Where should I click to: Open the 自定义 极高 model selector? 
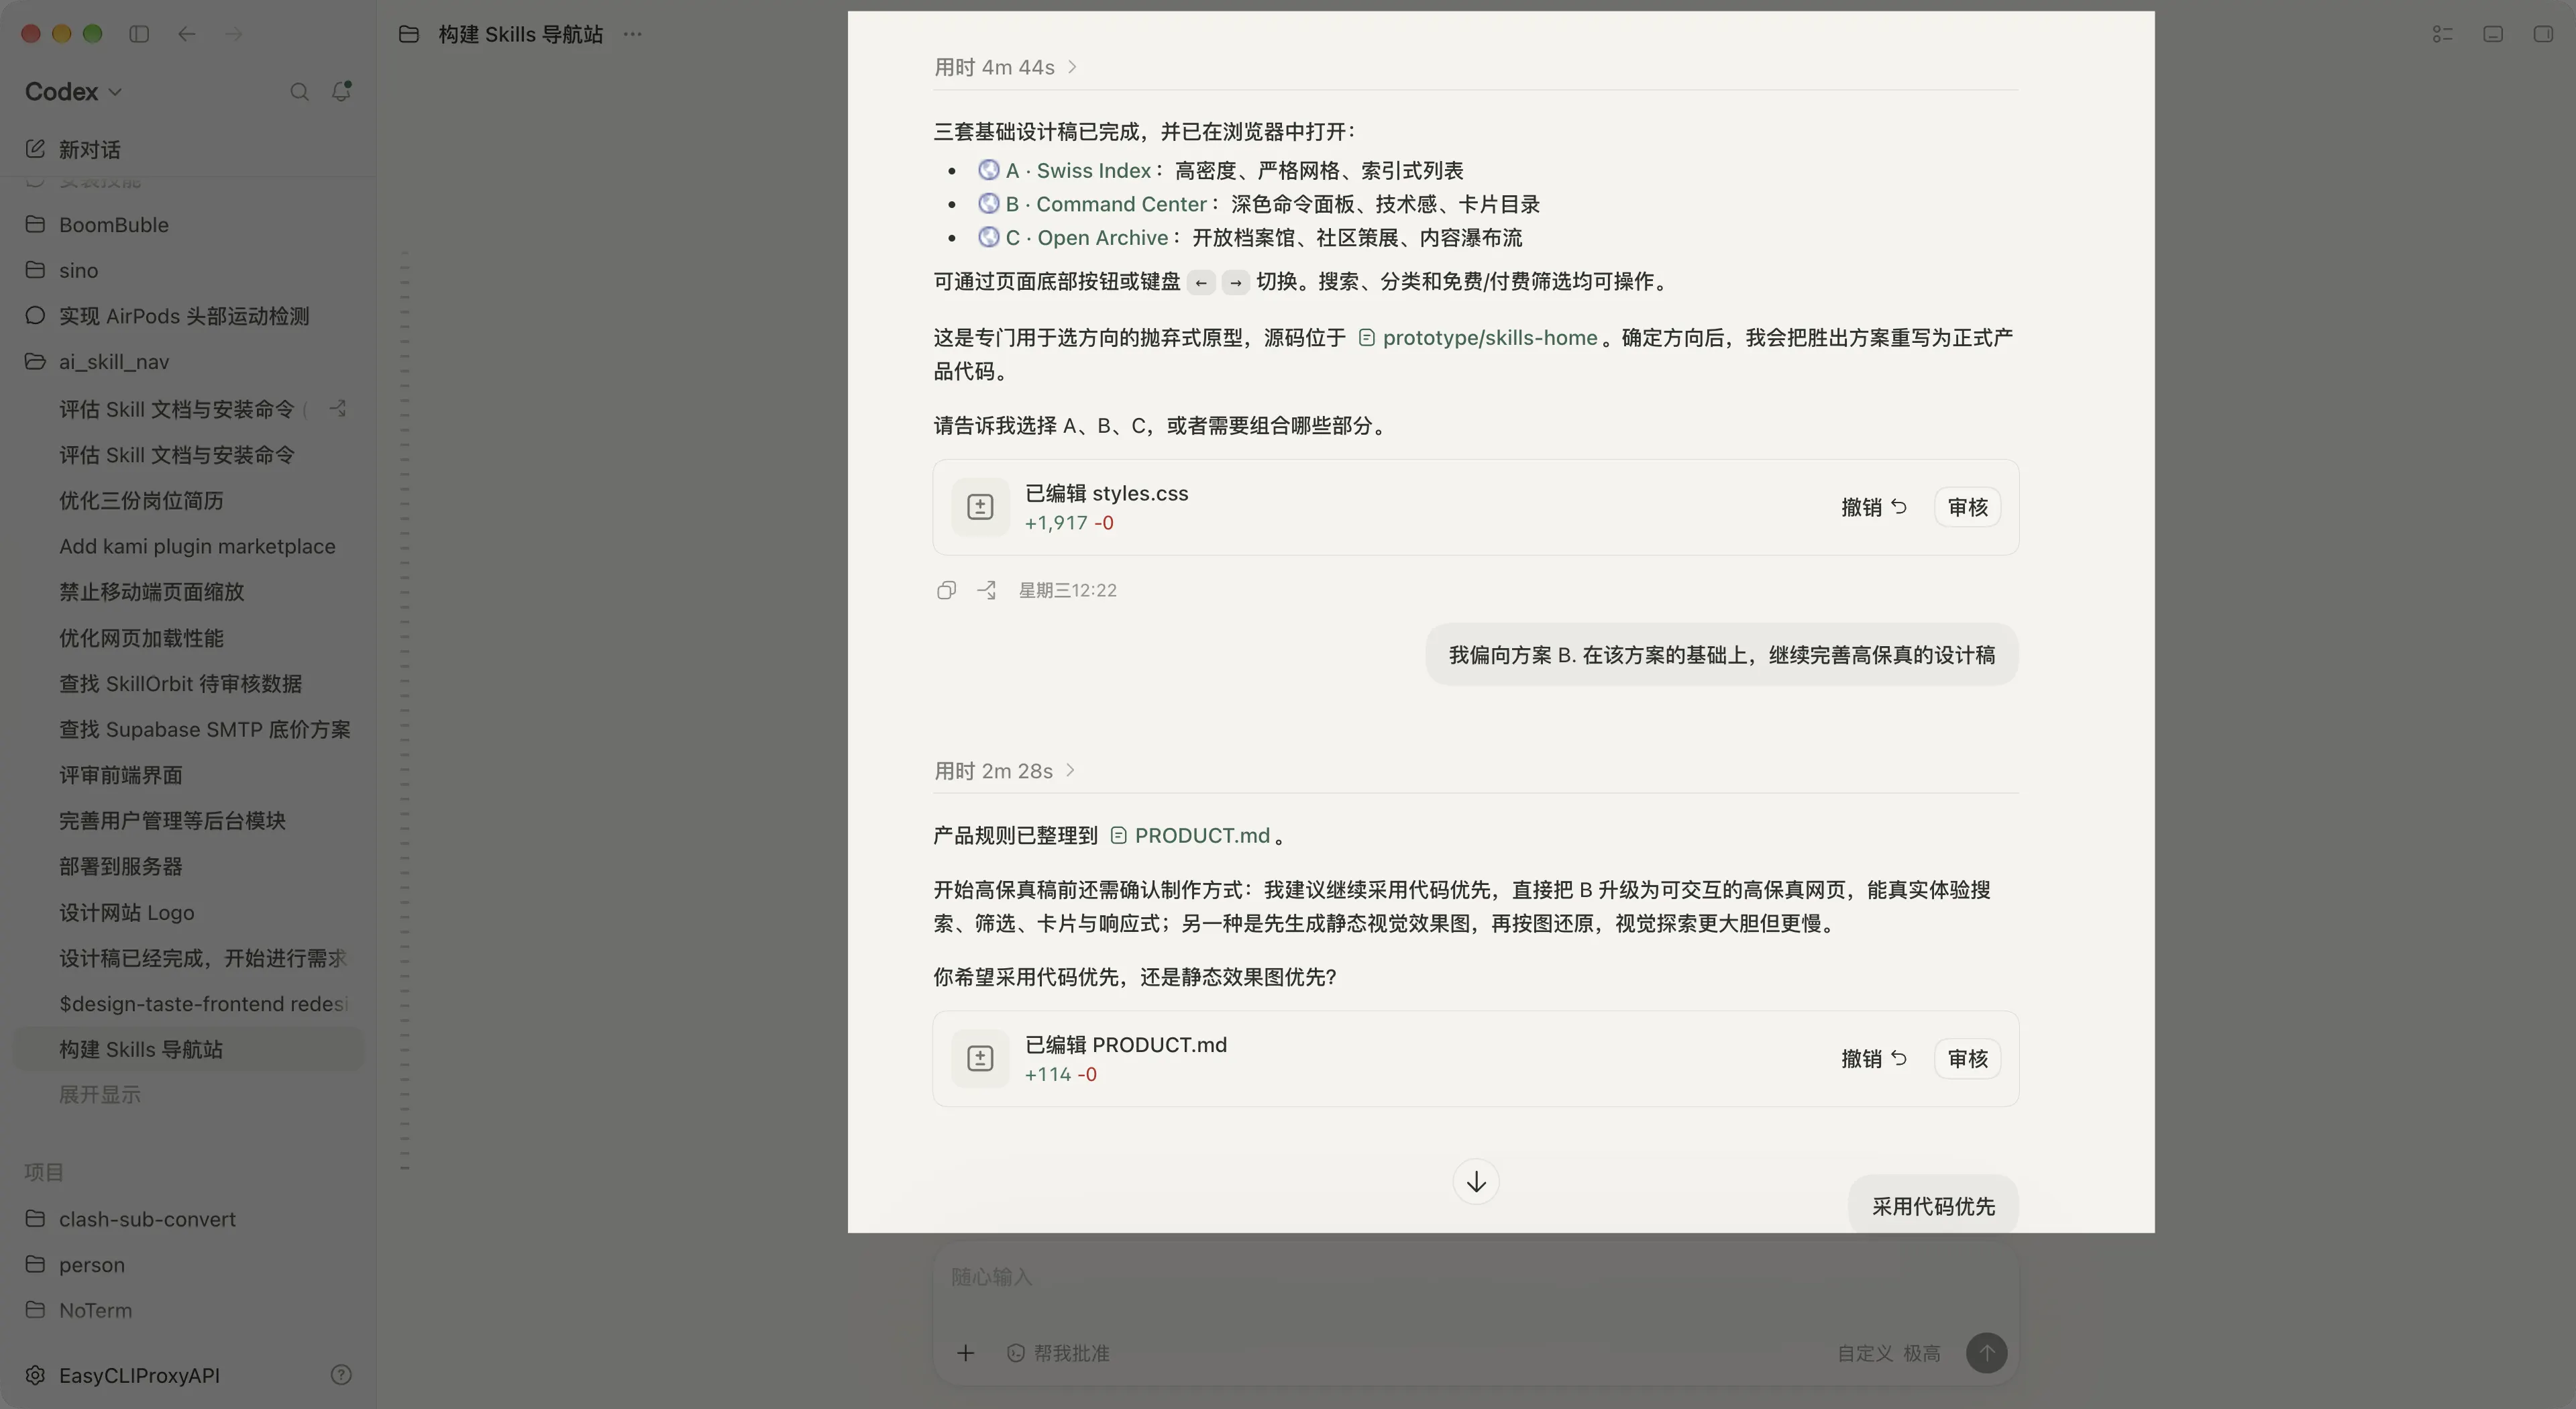(1888, 1353)
